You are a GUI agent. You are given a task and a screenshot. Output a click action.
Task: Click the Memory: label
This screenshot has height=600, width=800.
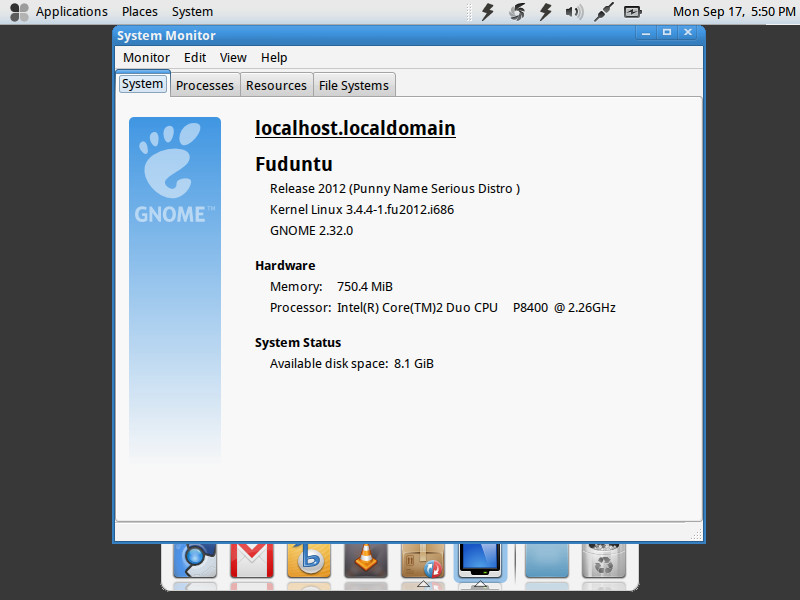pyautogui.click(x=296, y=287)
